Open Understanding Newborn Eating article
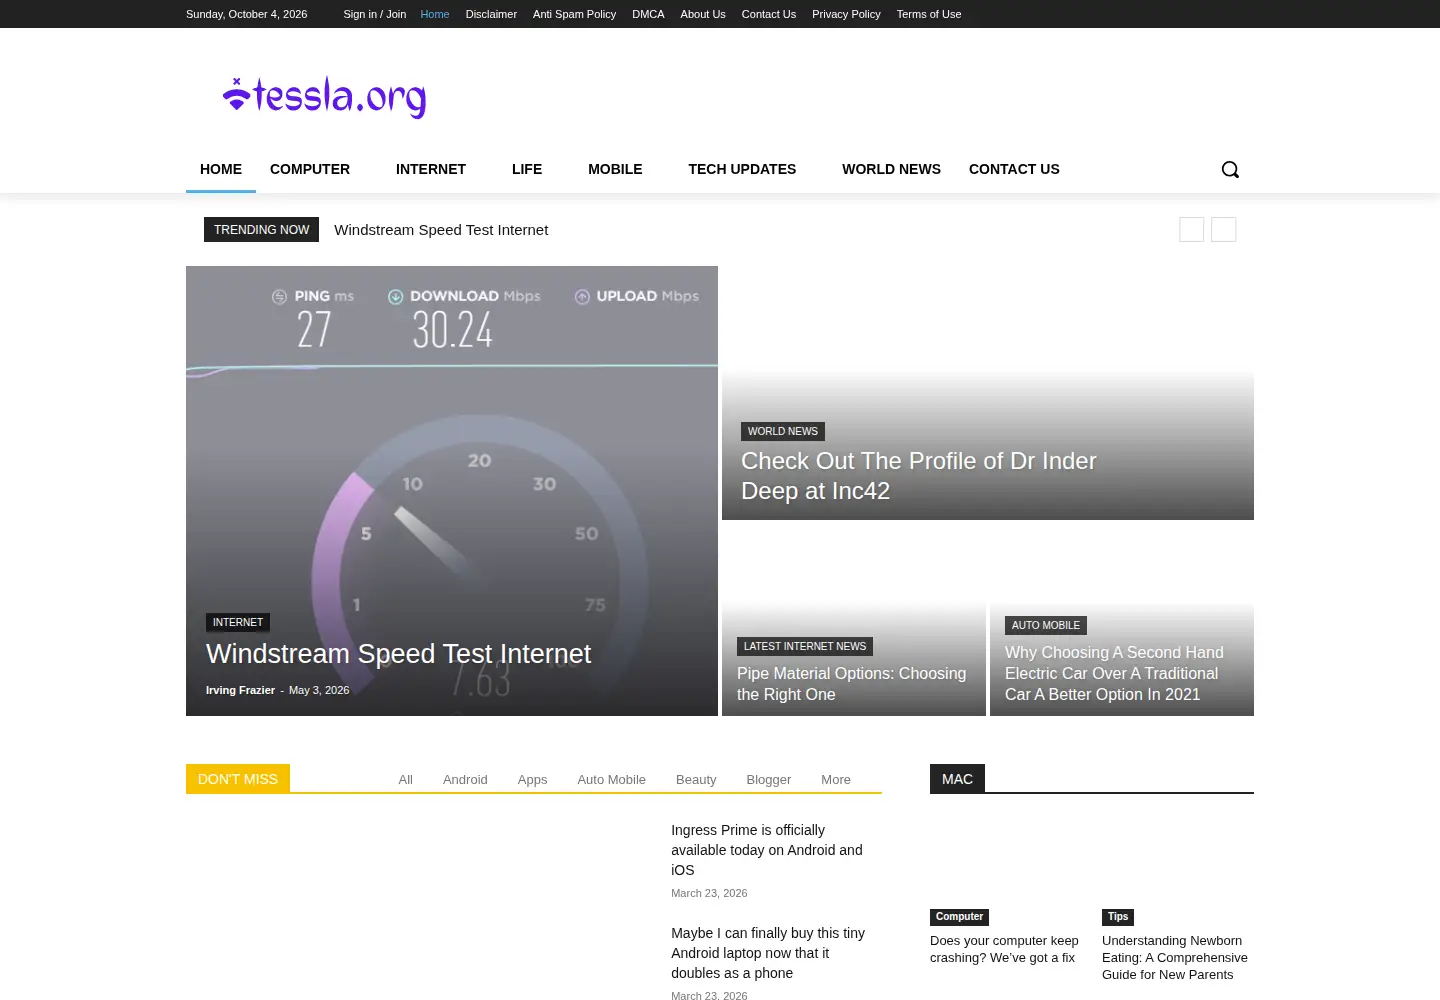Image resolution: width=1440 pixels, height=1000 pixels. (1175, 958)
